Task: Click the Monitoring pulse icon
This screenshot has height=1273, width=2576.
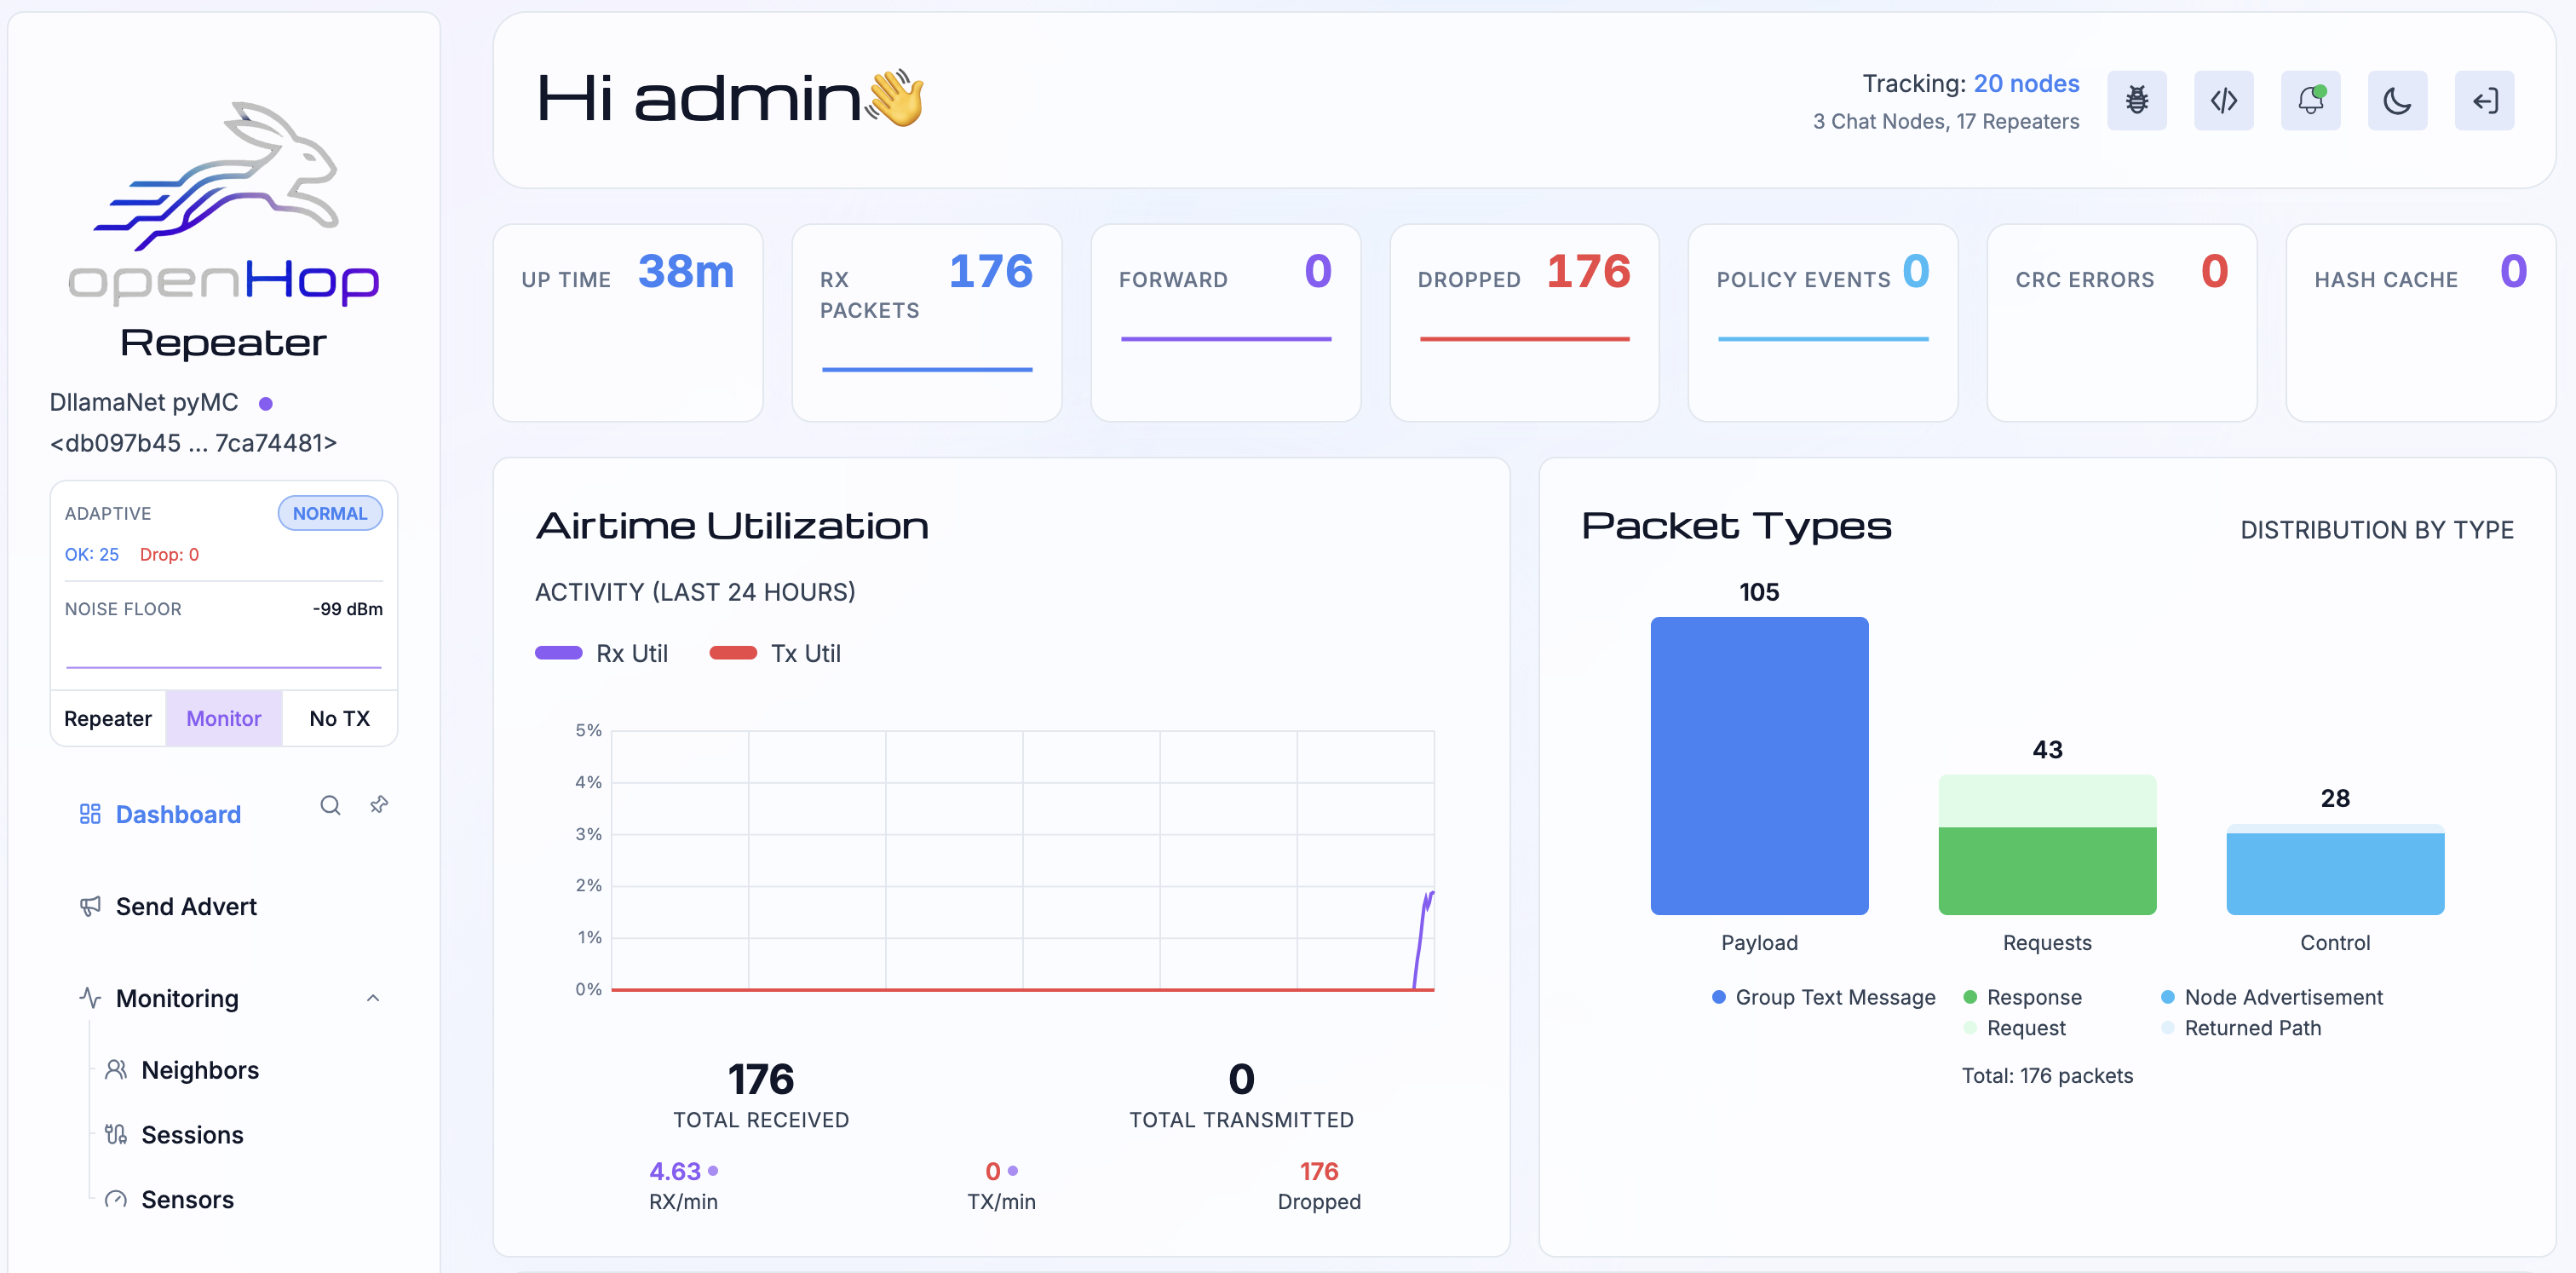Action: [x=90, y=998]
